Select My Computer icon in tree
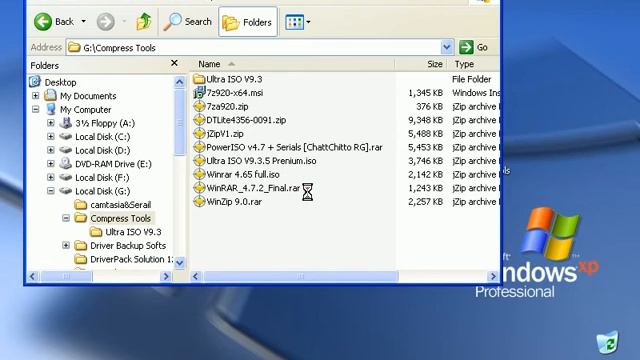Image resolution: width=640 pixels, height=360 pixels. pyautogui.click(x=51, y=109)
